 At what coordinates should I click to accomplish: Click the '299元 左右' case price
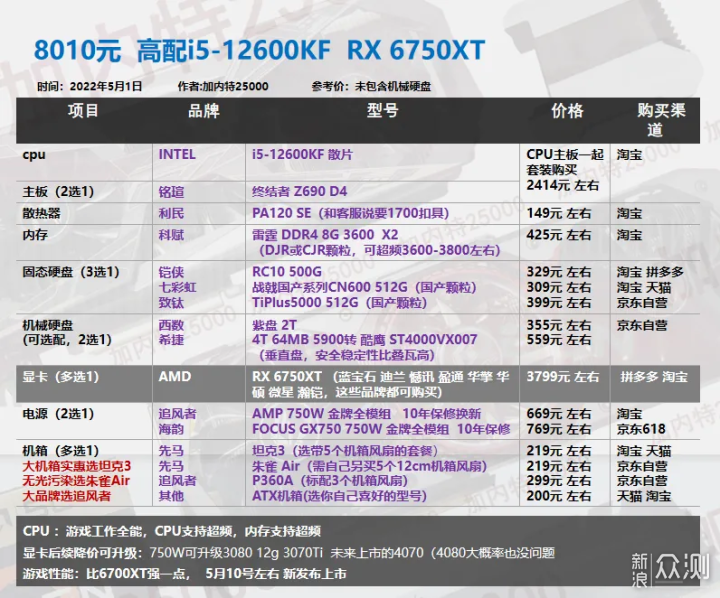(x=558, y=481)
